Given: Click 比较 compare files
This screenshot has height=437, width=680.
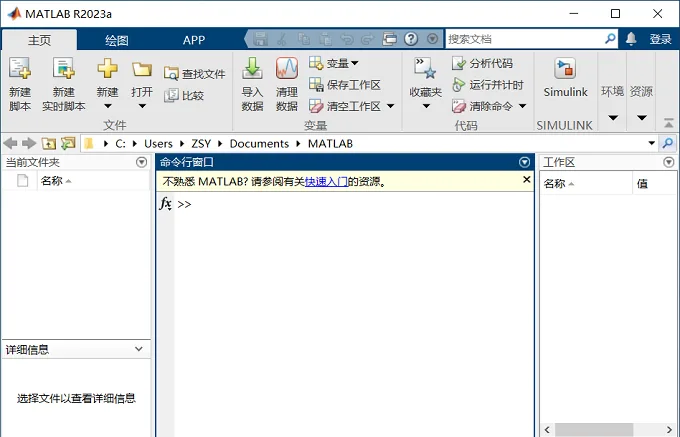Looking at the screenshot, I should pyautogui.click(x=184, y=95).
